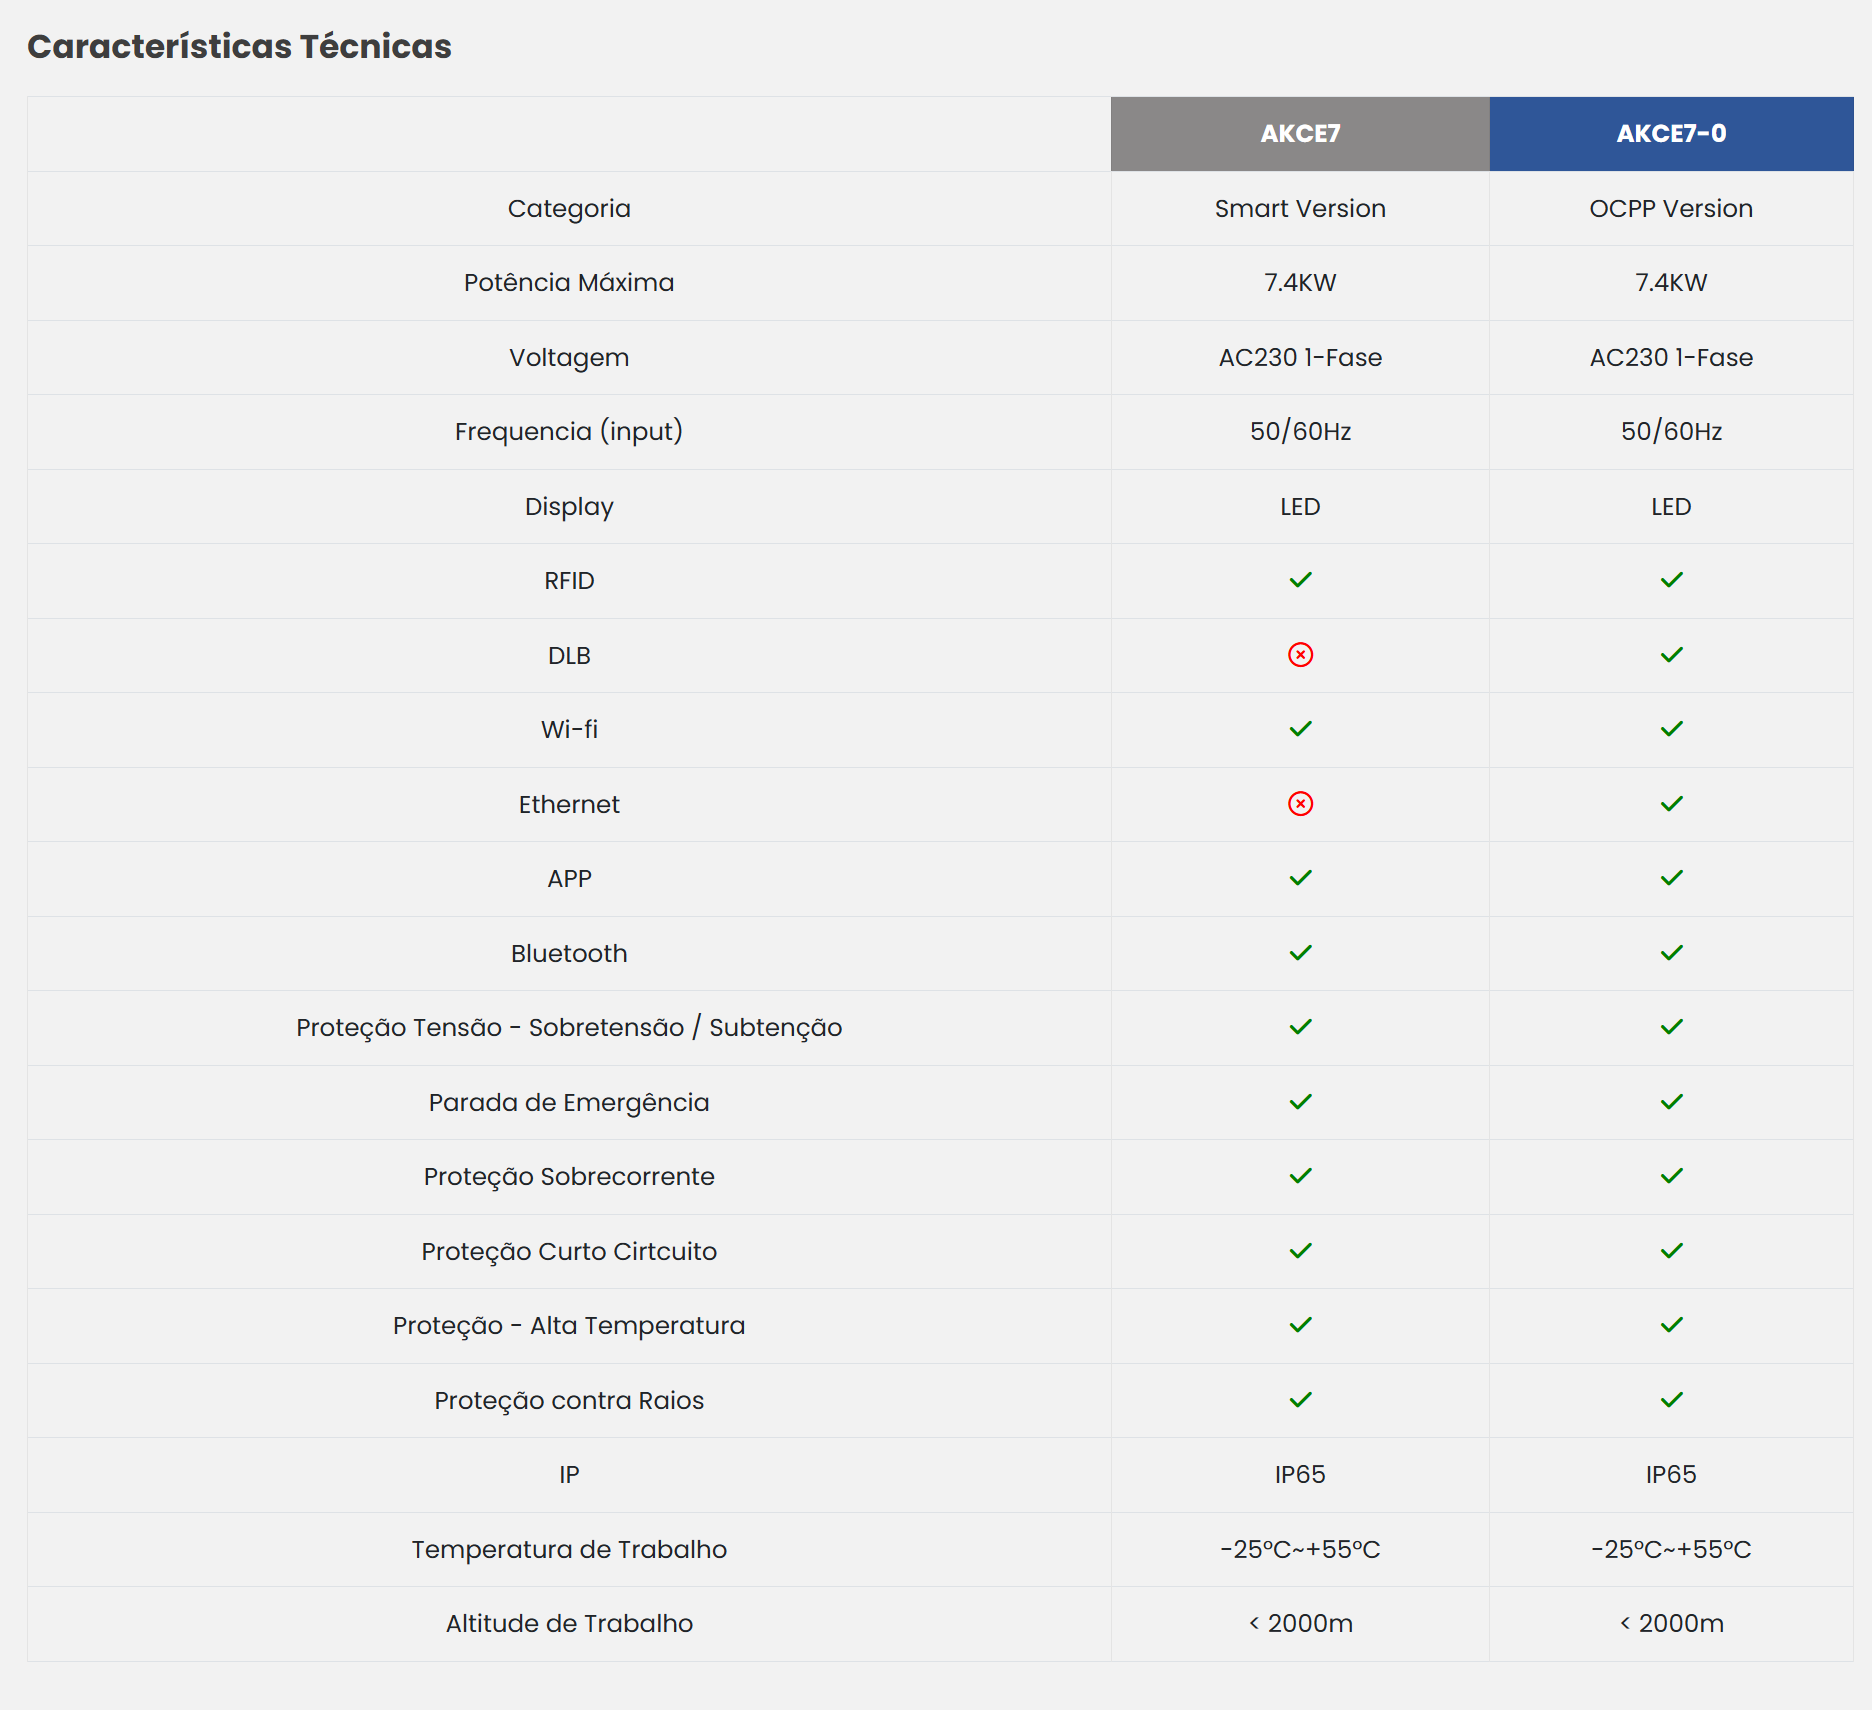The width and height of the screenshot is (1872, 1710).
Task: Click the Smart Version cell
Action: click(1300, 209)
